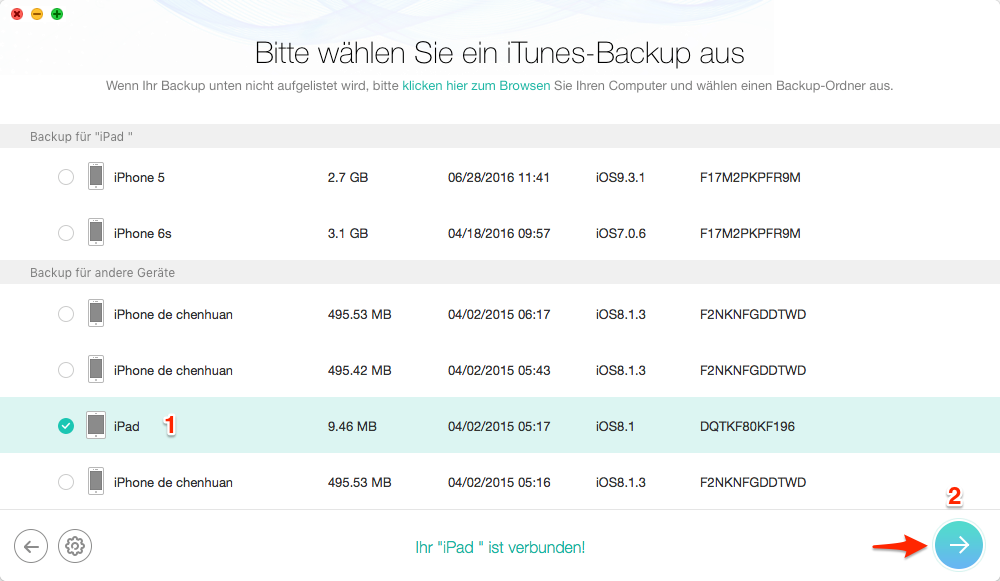This screenshot has width=1000, height=581.
Task: Minimize the window with the yellow button
Action: 37,14
